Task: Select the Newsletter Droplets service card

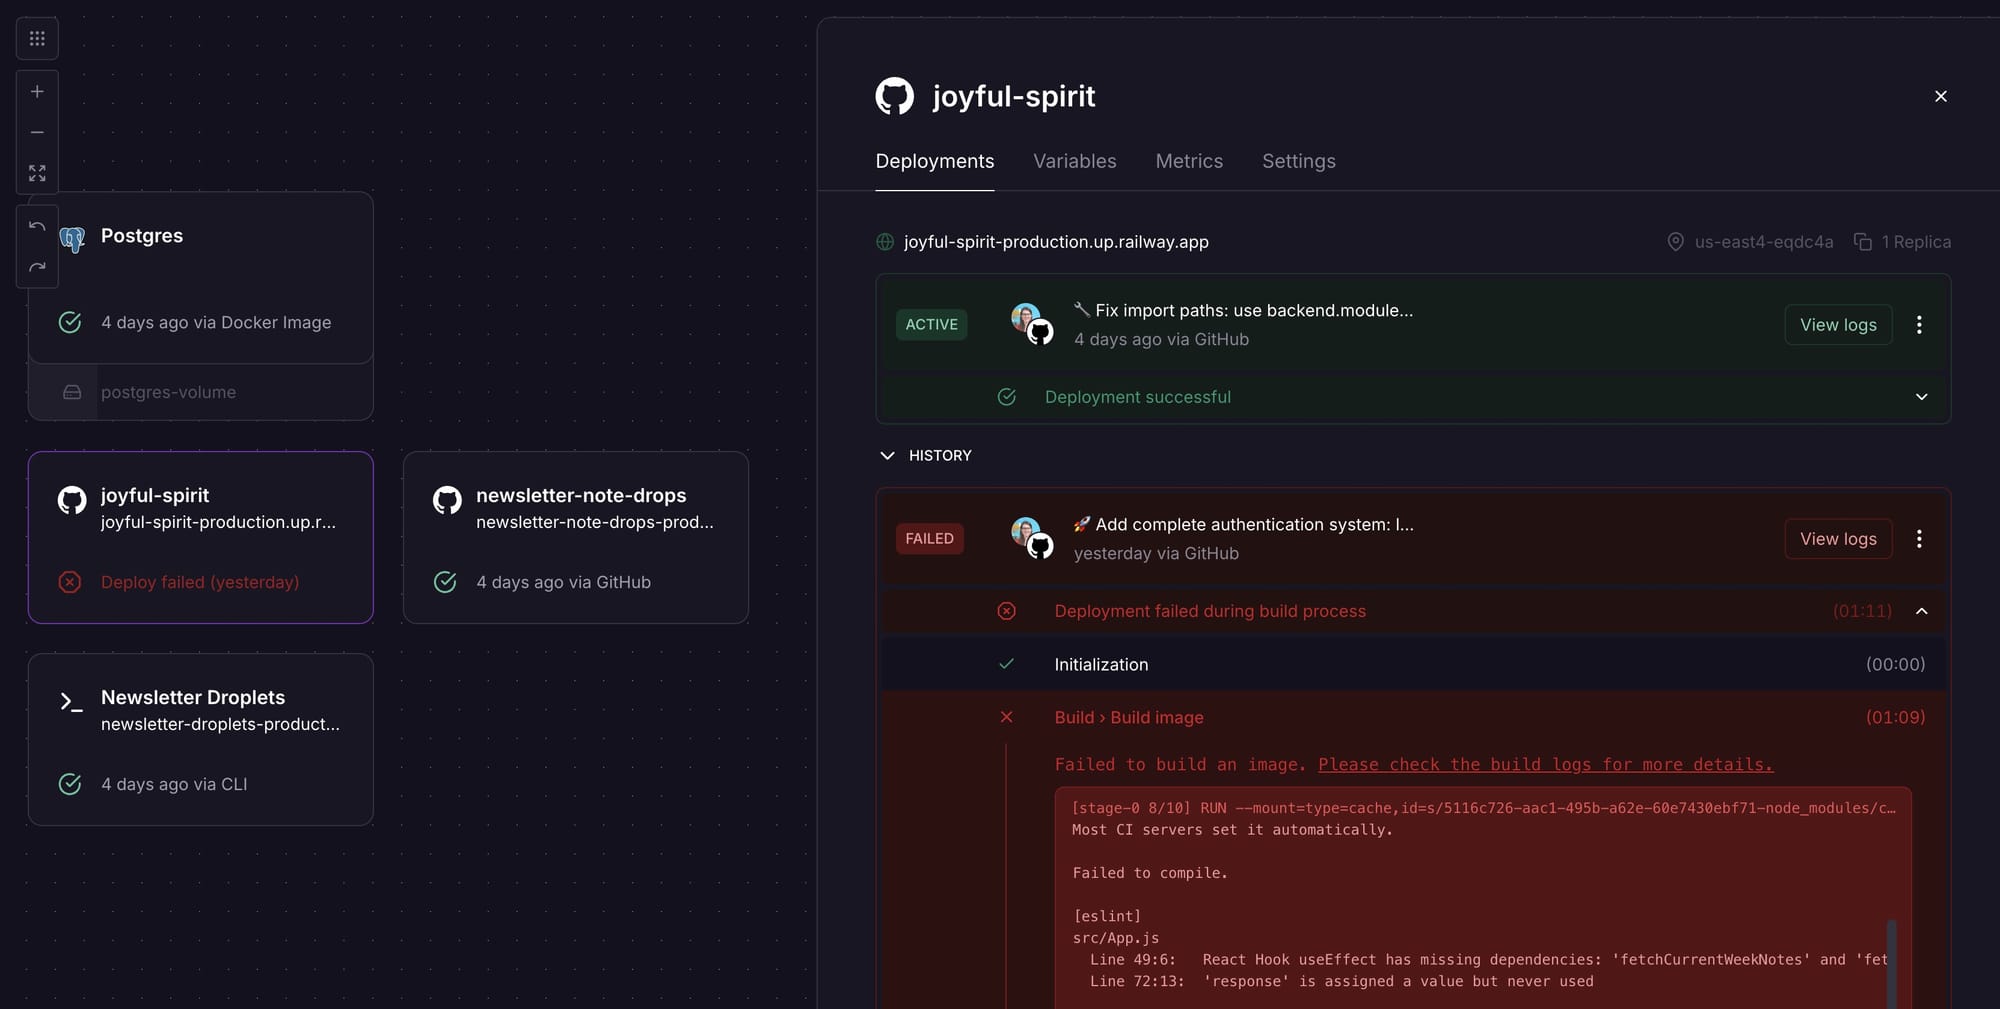Action: [201, 740]
